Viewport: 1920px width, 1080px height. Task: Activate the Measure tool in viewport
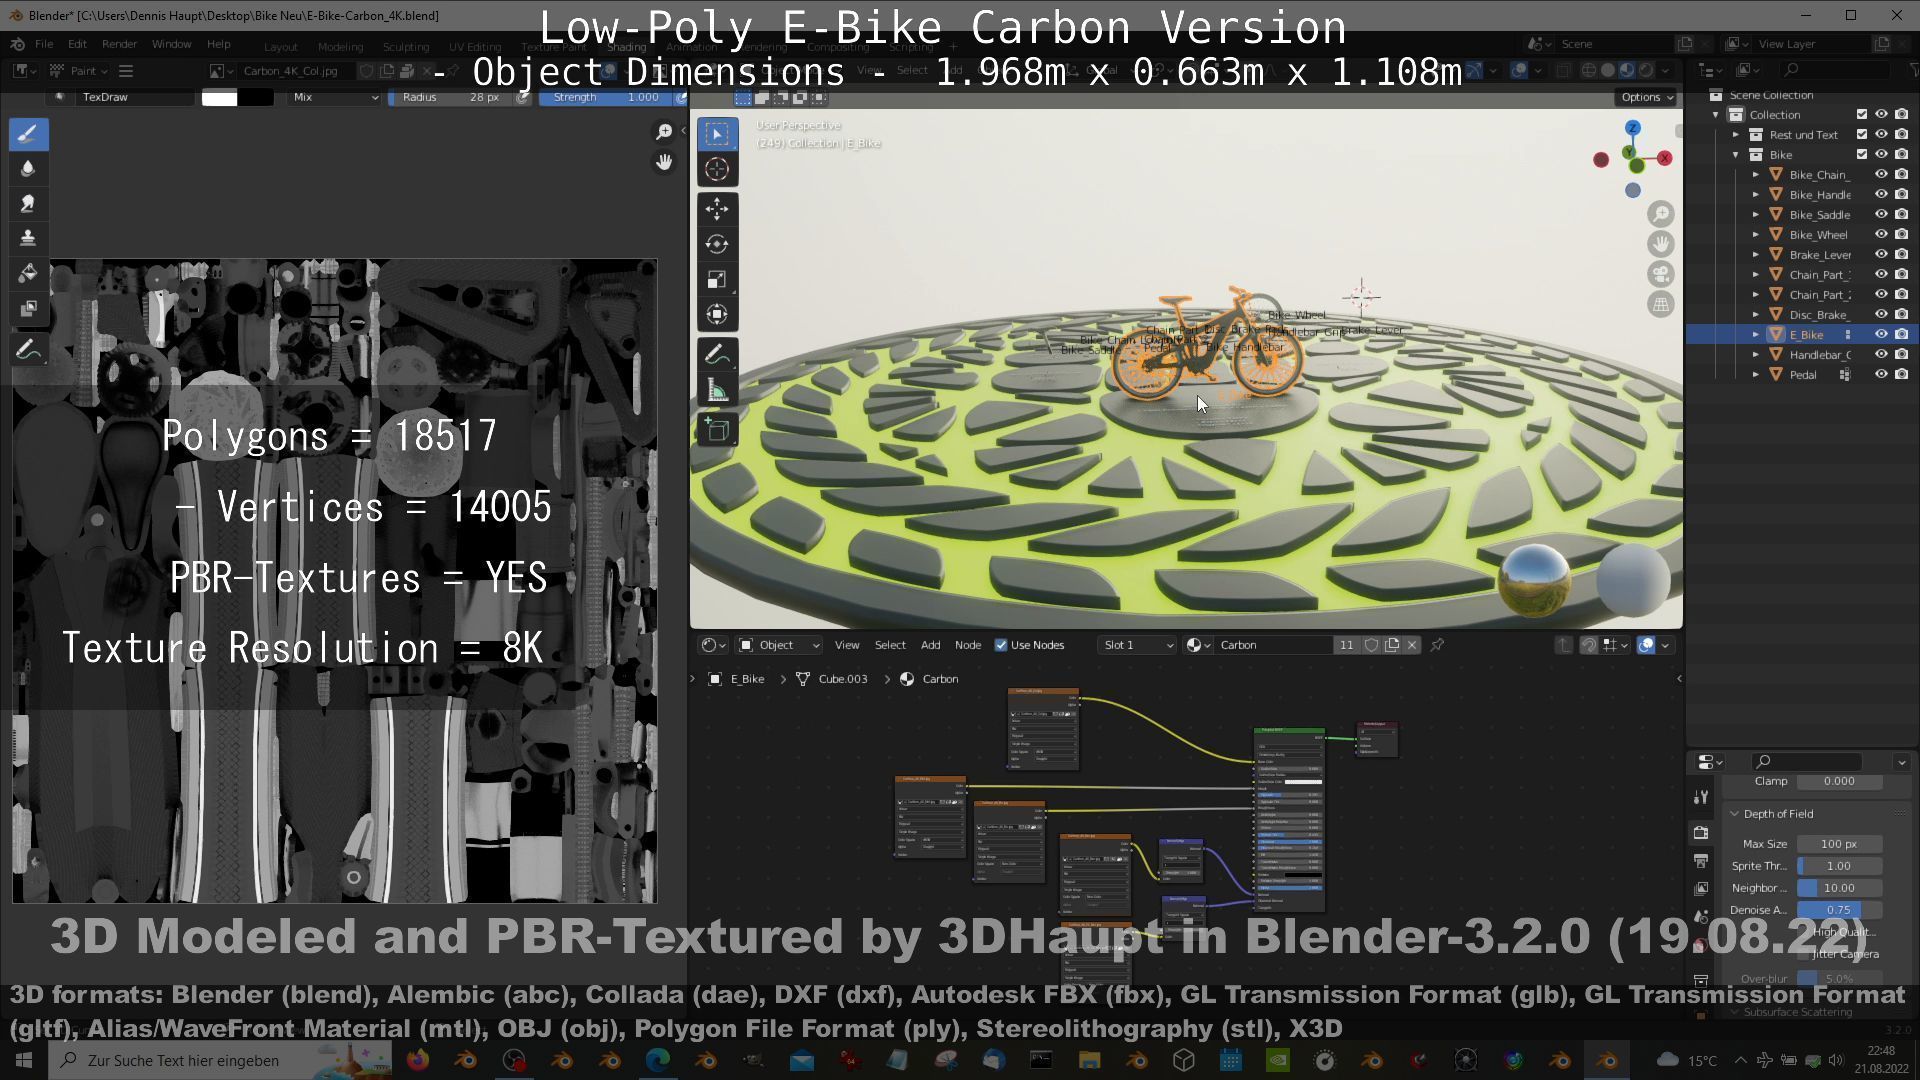pos(717,390)
